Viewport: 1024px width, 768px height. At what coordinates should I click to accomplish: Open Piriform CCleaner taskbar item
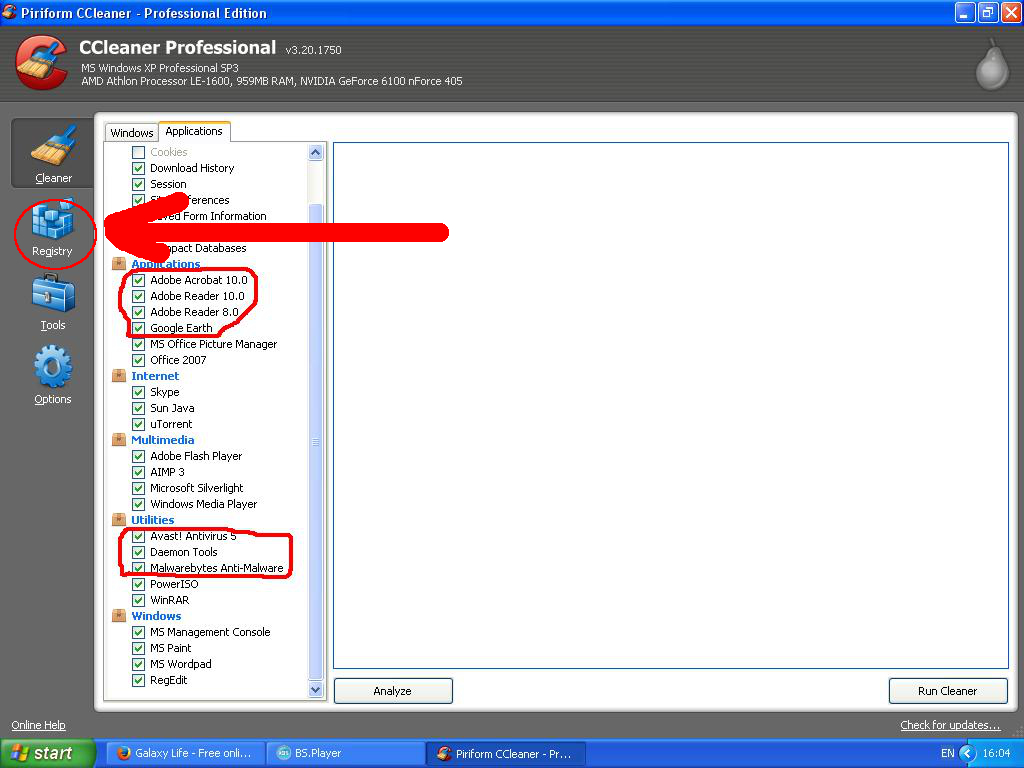506,753
